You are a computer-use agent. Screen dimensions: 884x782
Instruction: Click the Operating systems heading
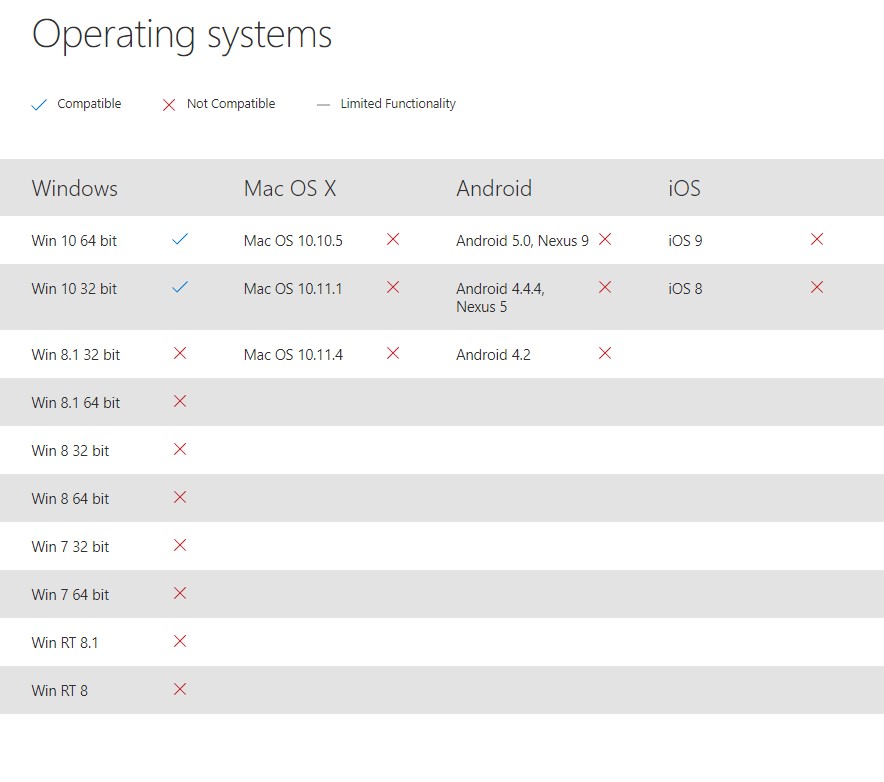tap(182, 35)
